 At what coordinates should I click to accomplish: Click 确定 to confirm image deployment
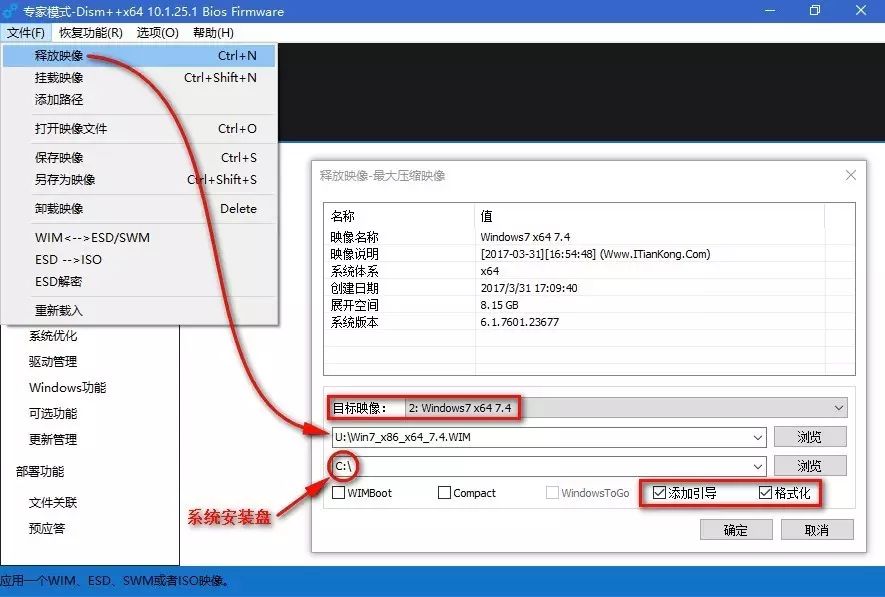pos(736,529)
